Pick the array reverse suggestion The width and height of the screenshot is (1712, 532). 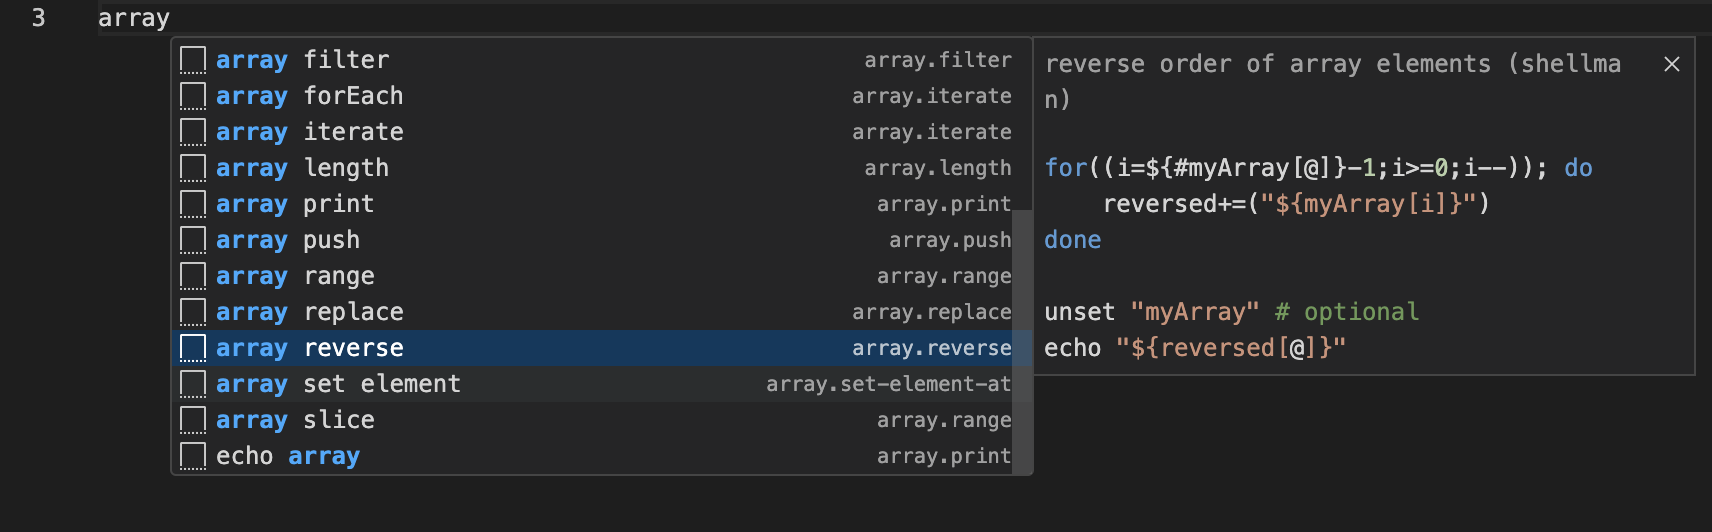601,348
